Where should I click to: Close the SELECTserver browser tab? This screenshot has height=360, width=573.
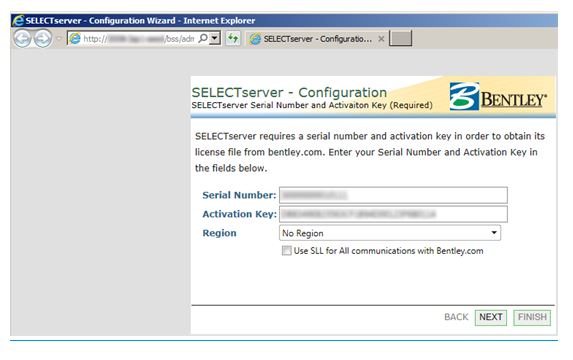(381, 39)
